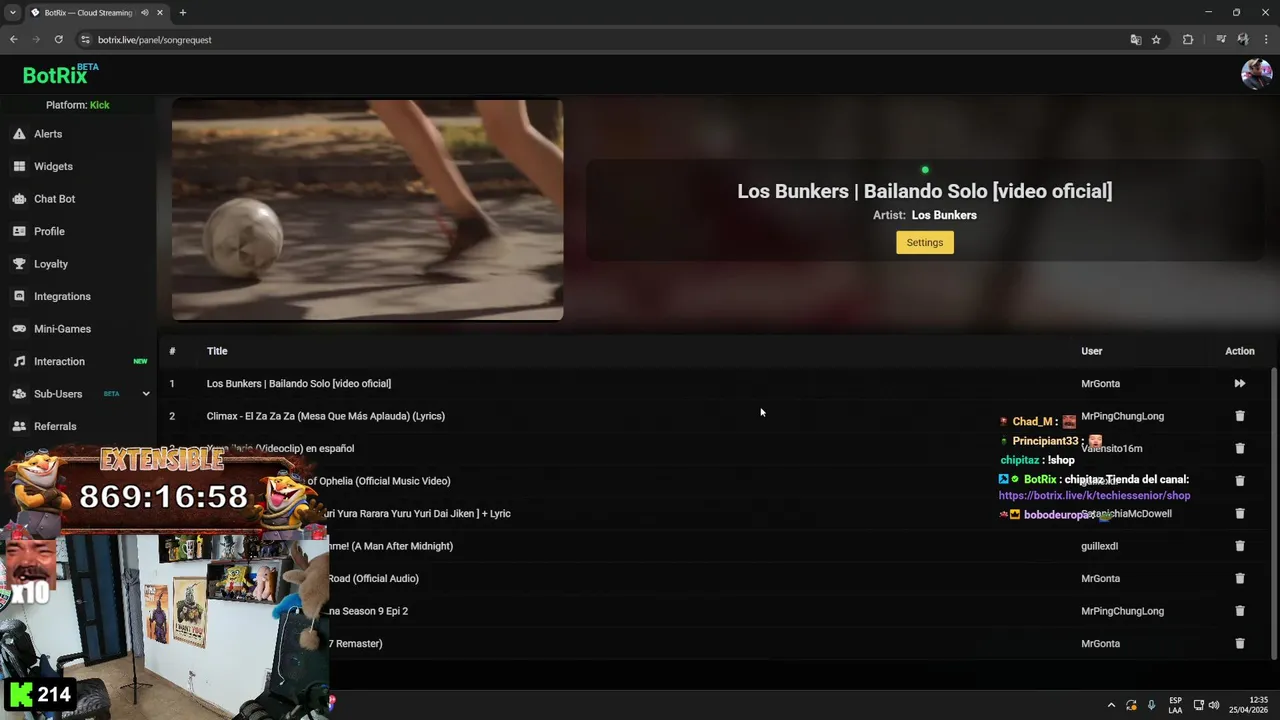Click the Action column header
The height and width of the screenshot is (720, 1280).
[x=1239, y=351]
